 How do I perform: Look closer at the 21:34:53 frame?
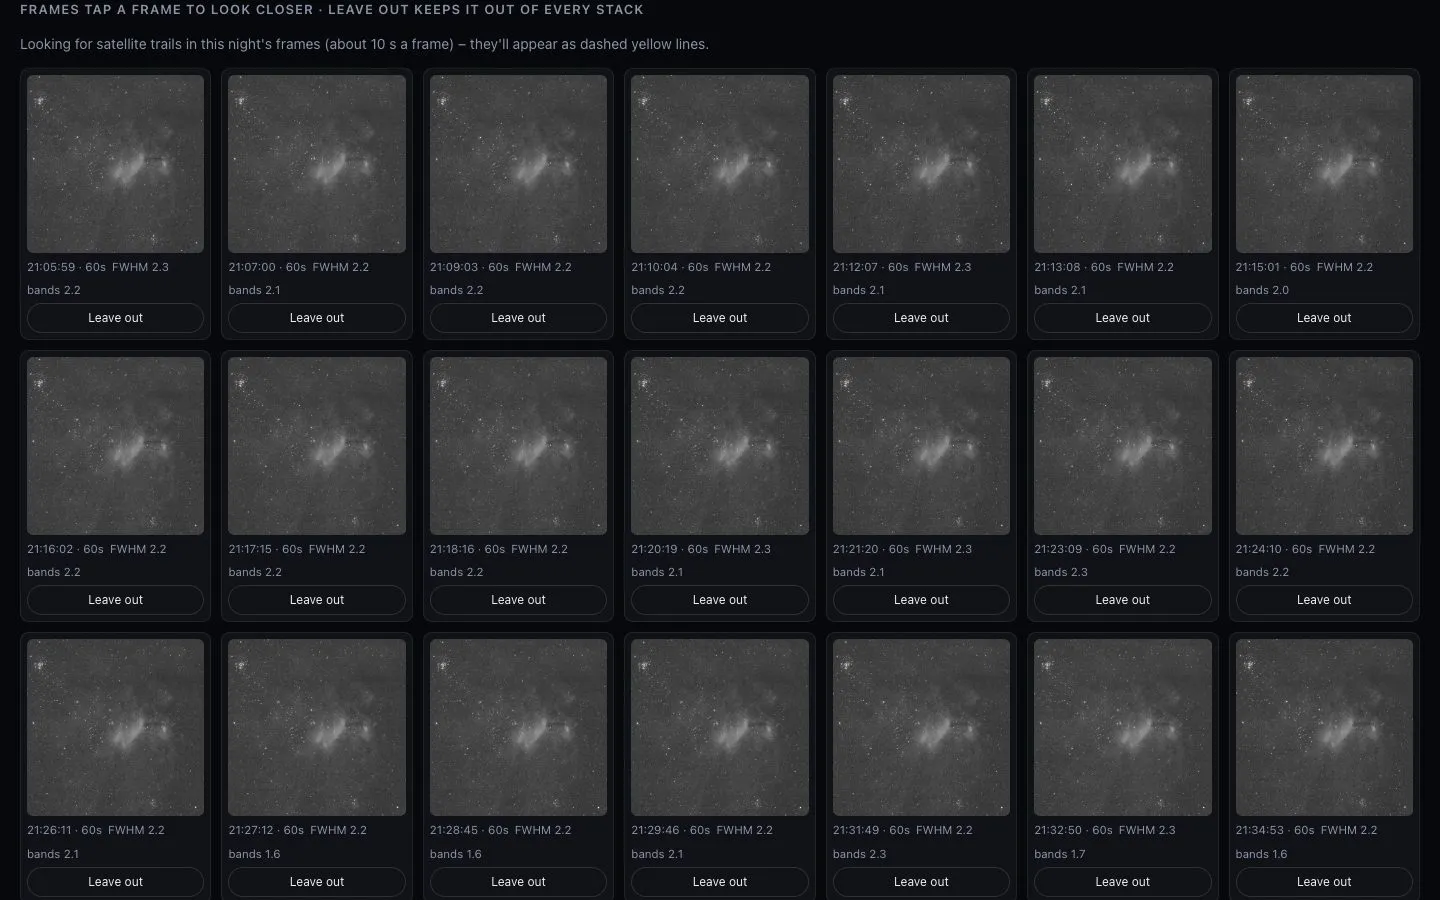(1324, 727)
